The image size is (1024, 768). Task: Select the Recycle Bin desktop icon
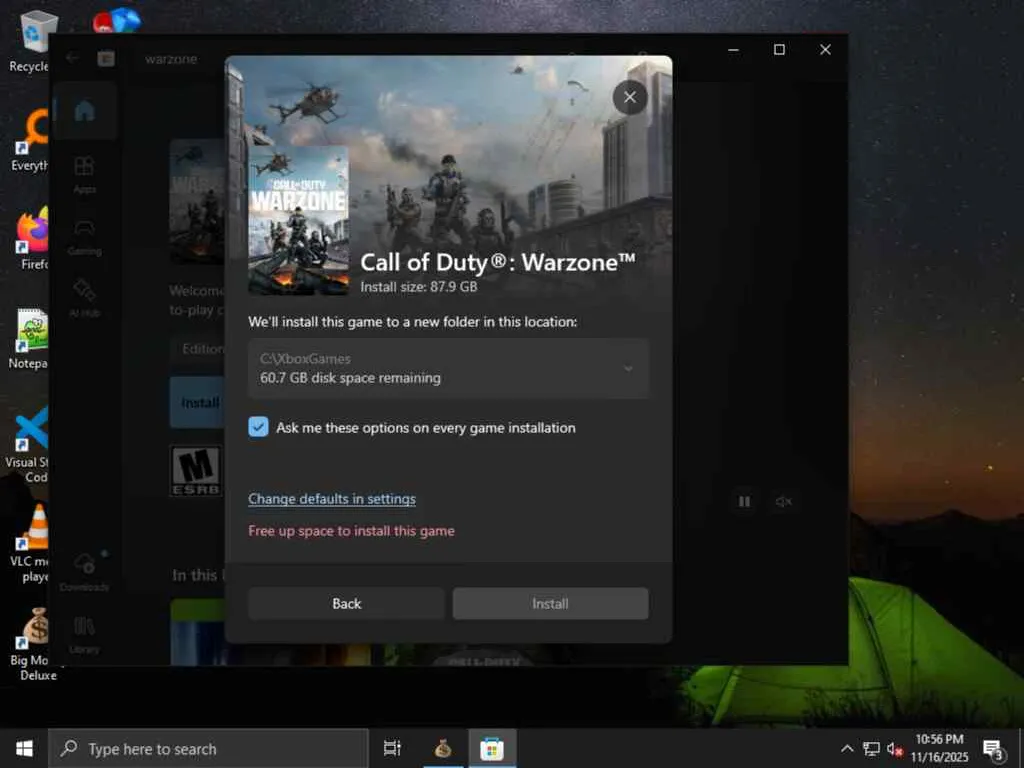(30, 41)
